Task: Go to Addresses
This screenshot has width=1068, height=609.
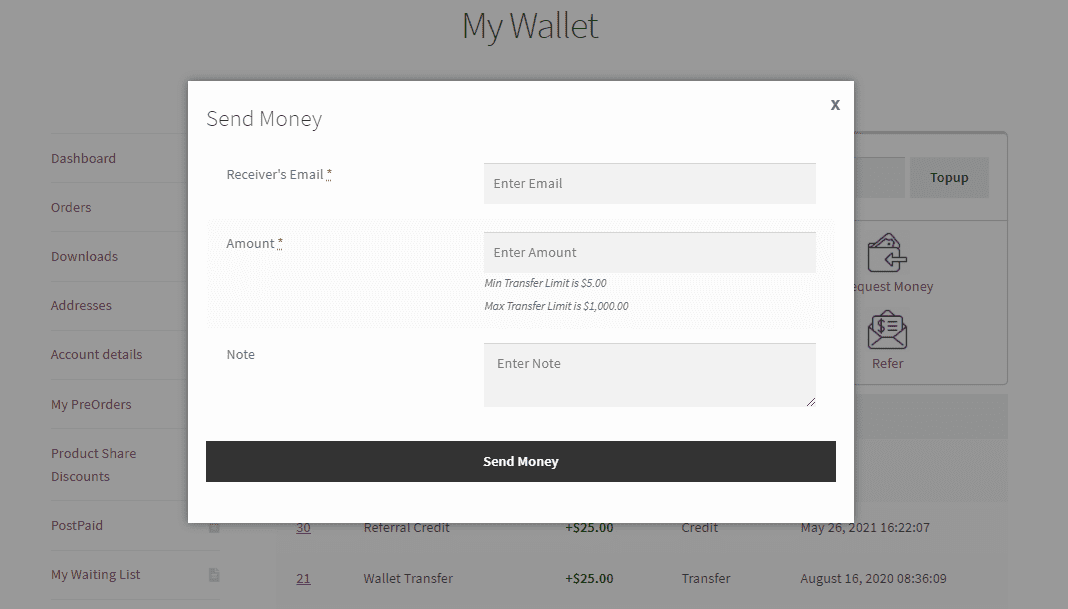Action: 79,305
